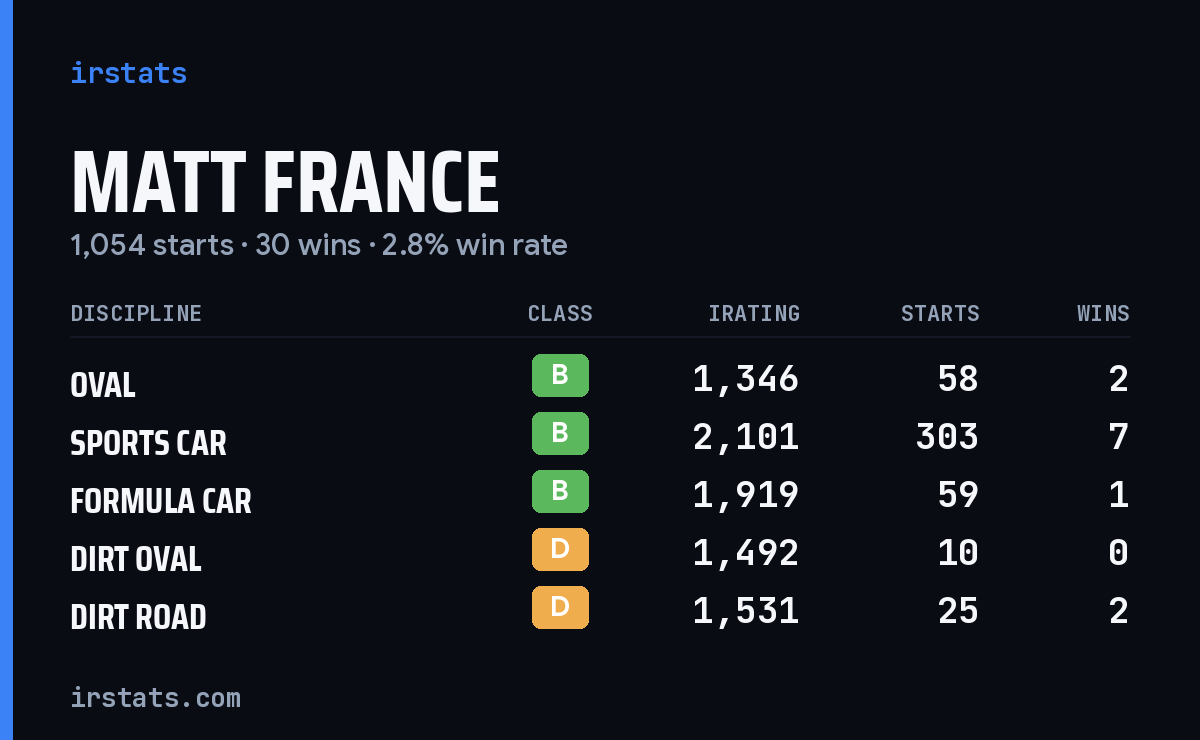Screen dimensions: 1200x740
Task: Select the Dirt Oval class D badge
Action: click(560, 550)
